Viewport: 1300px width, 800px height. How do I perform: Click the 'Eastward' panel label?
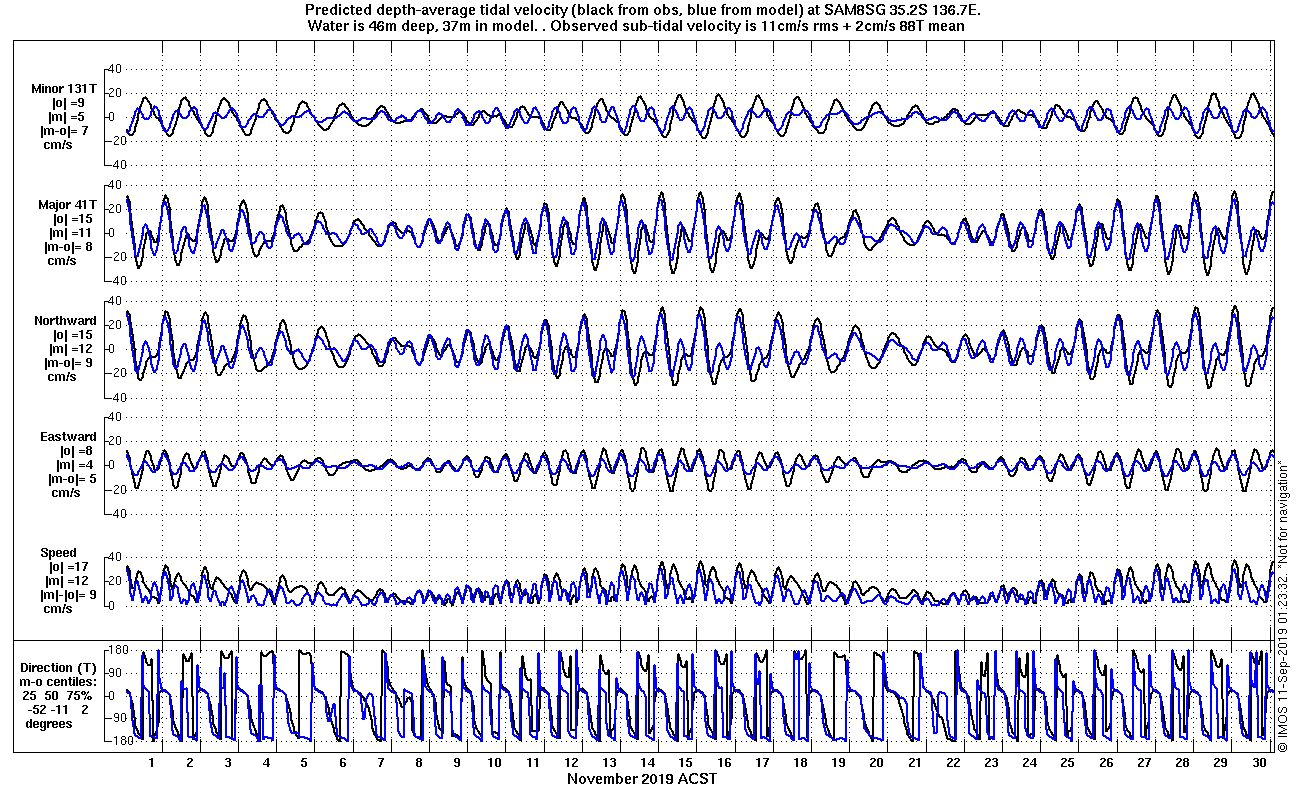[68, 436]
